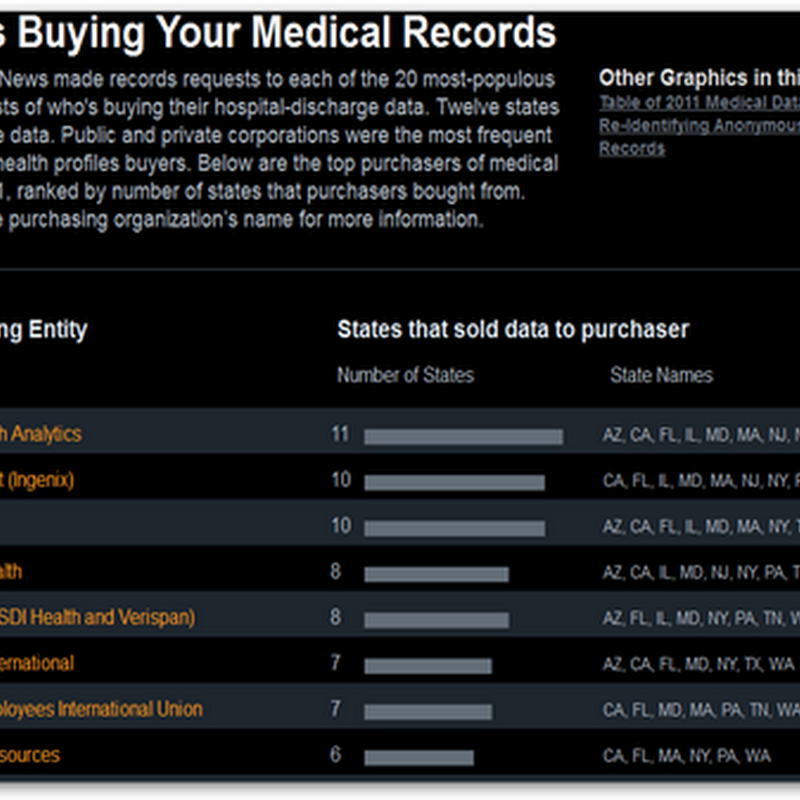
Task: Click the "Number of States" column header
Action: [405, 375]
